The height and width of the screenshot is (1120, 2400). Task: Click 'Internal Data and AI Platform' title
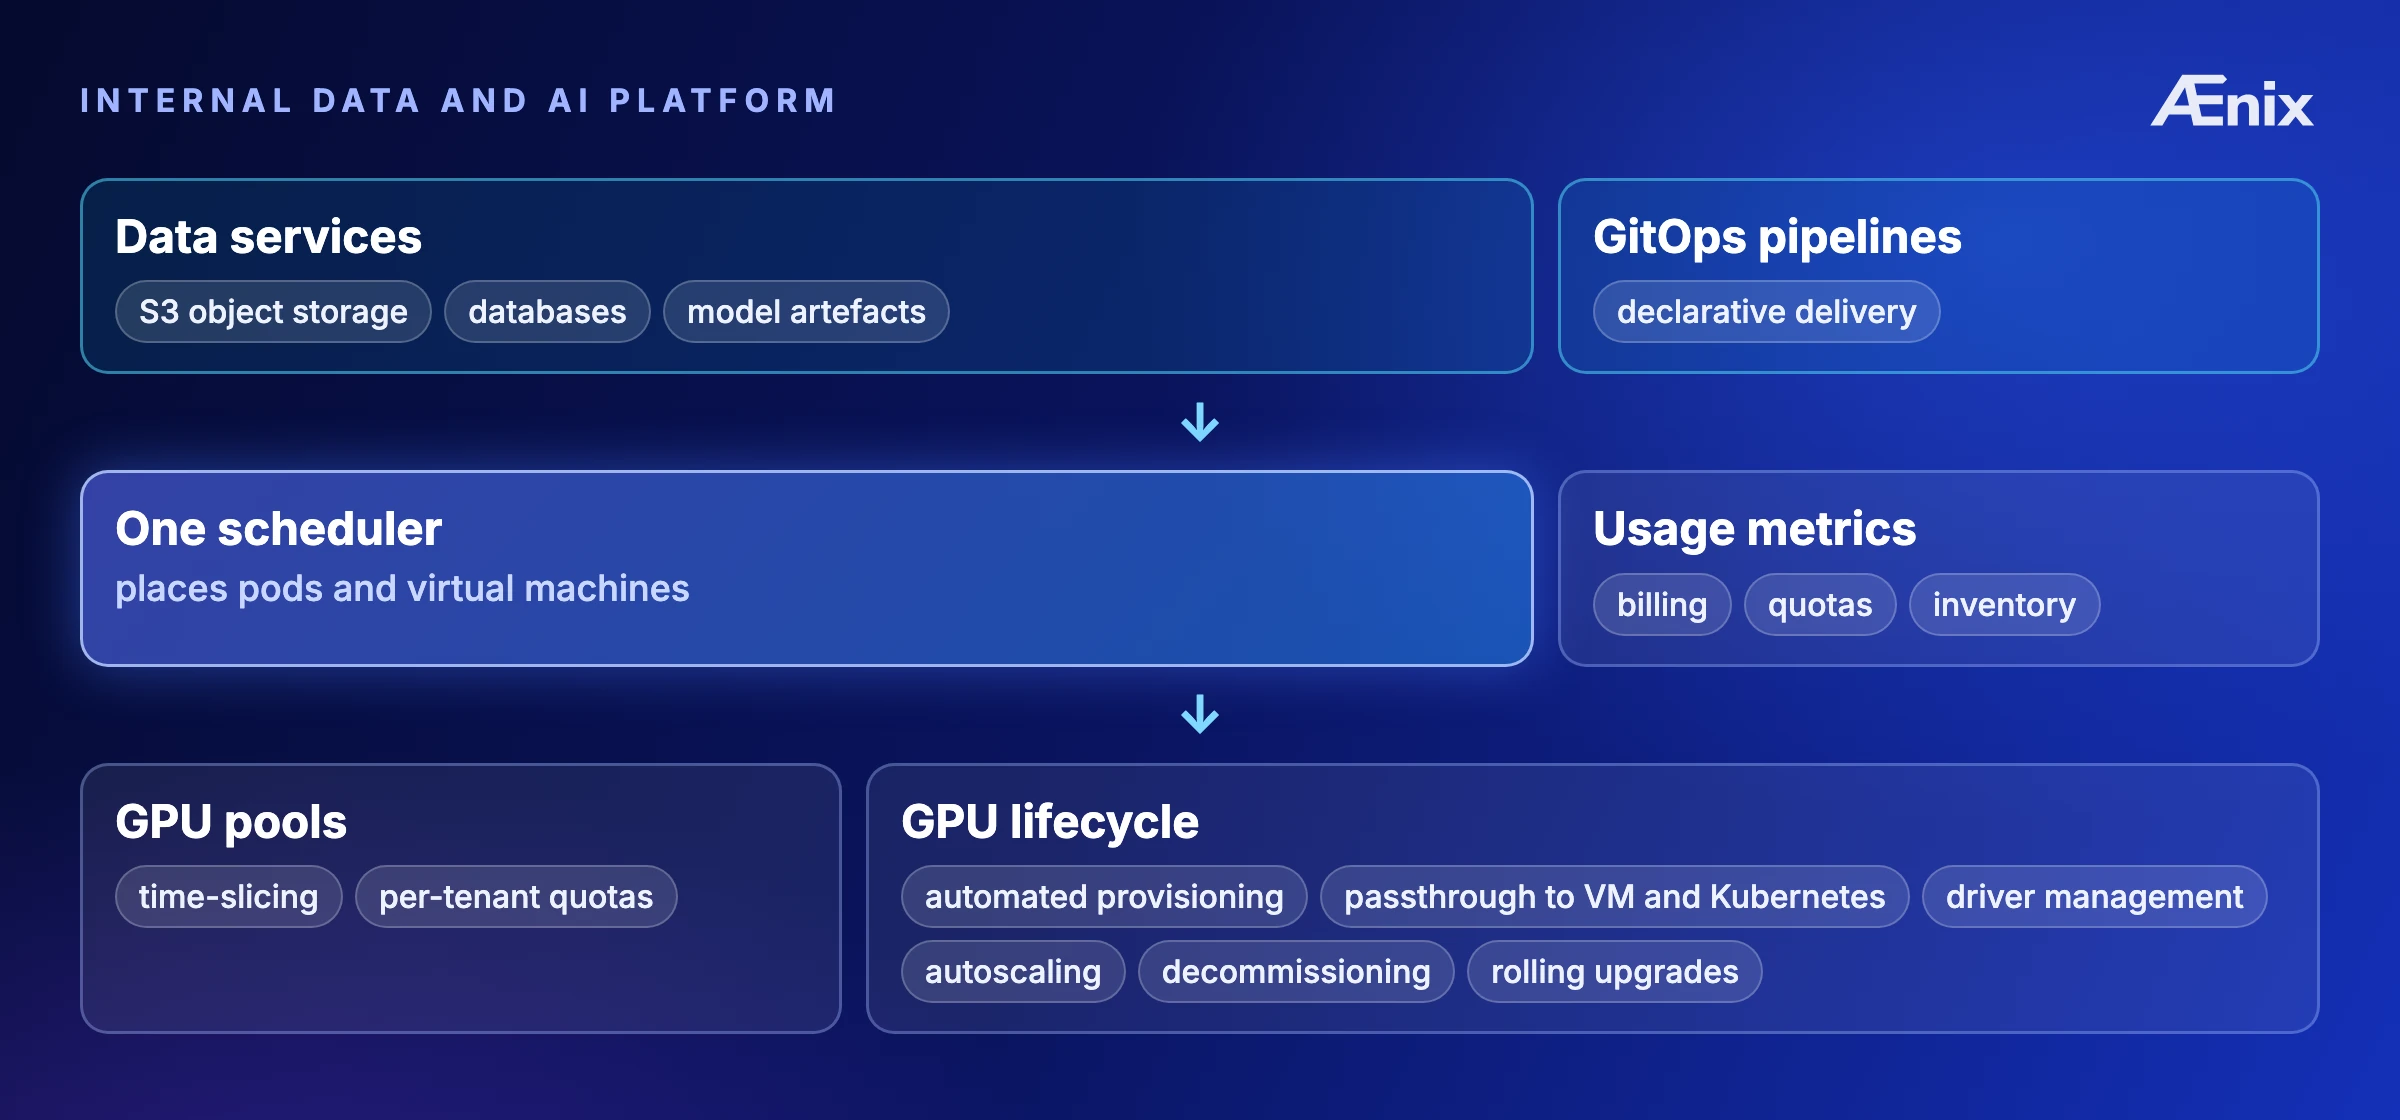(x=457, y=101)
